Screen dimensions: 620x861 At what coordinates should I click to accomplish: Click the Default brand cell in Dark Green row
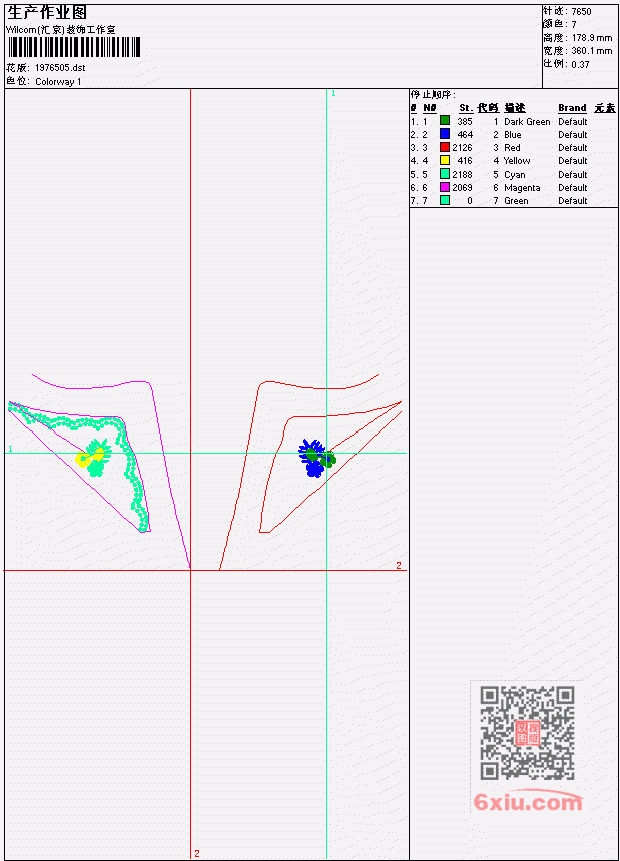pyautogui.click(x=573, y=121)
